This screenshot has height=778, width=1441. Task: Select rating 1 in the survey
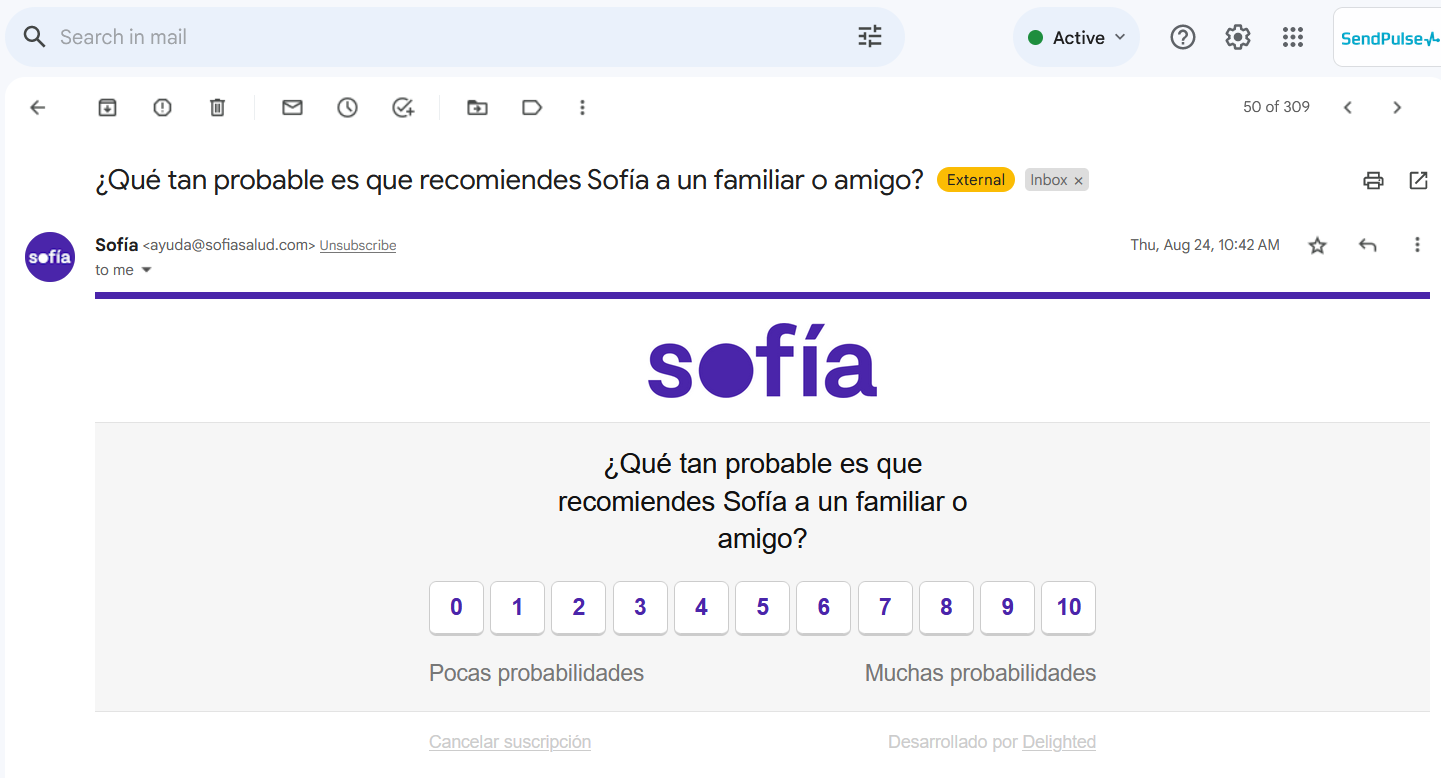517,607
